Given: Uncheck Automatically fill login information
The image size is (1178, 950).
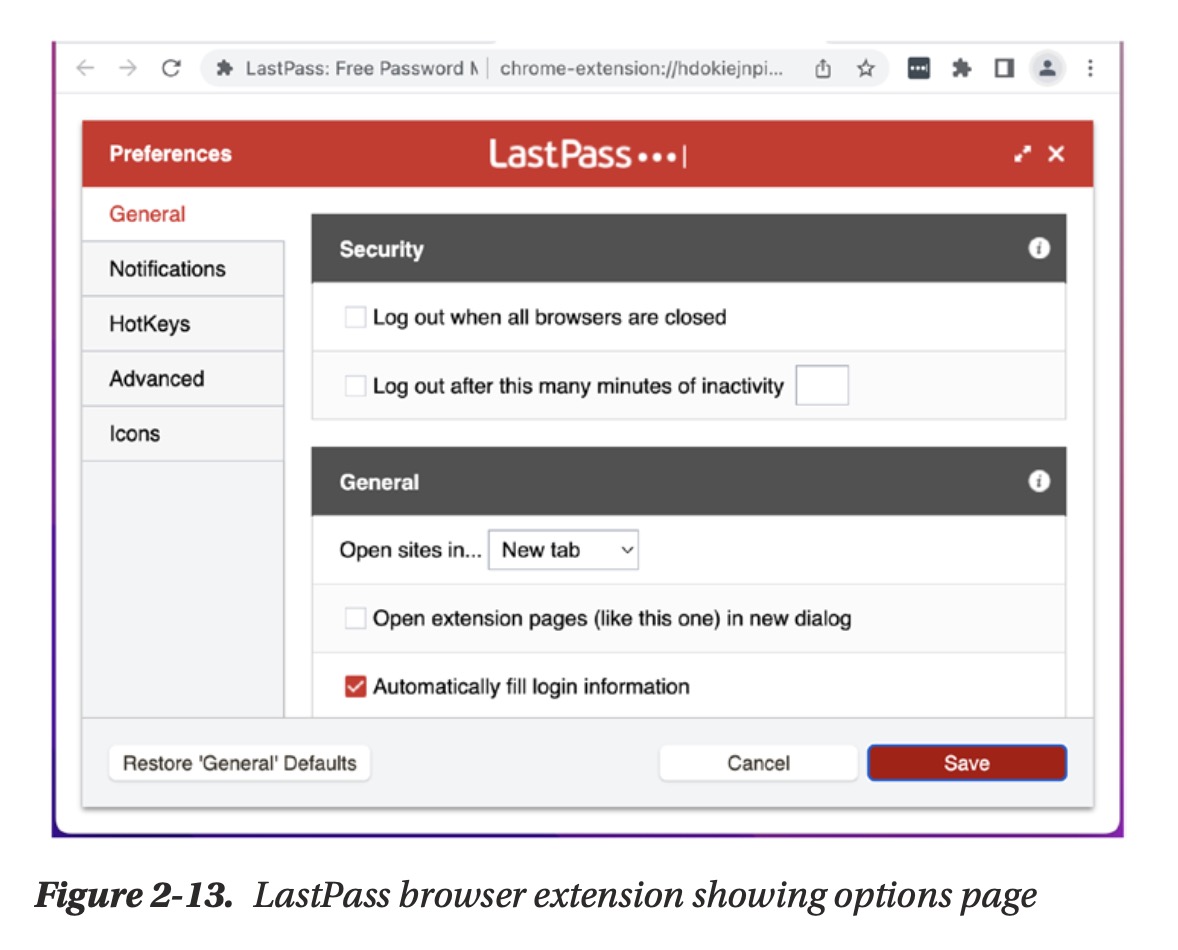Looking at the screenshot, I should pos(355,687).
